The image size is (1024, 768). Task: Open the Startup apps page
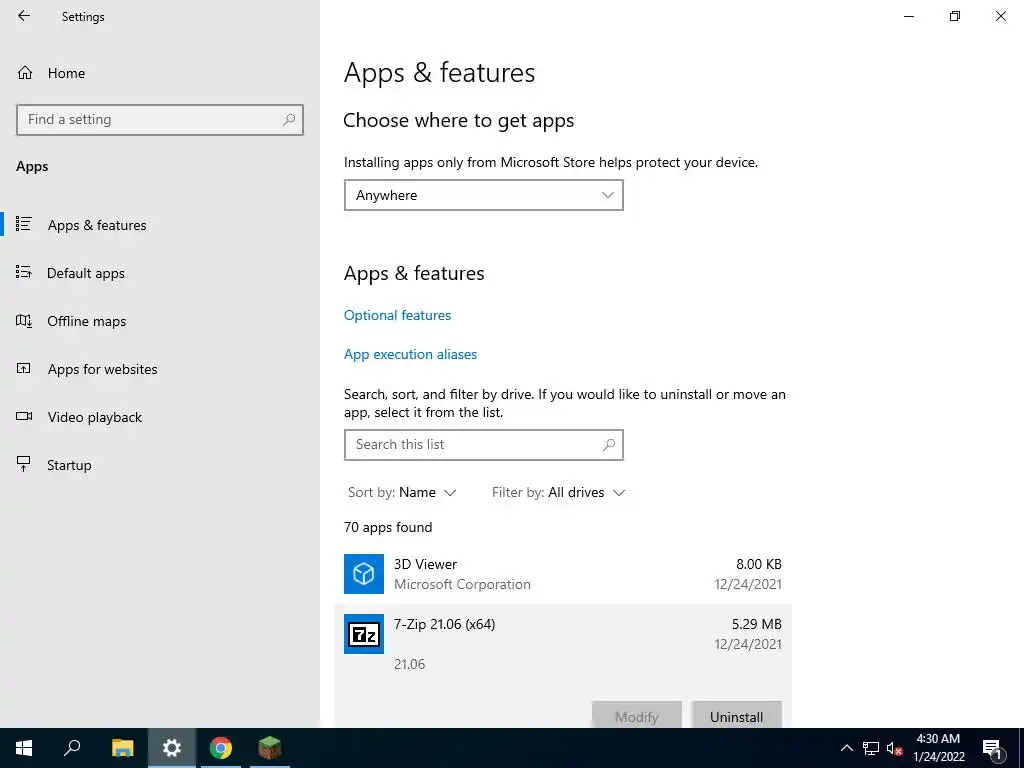160,465
